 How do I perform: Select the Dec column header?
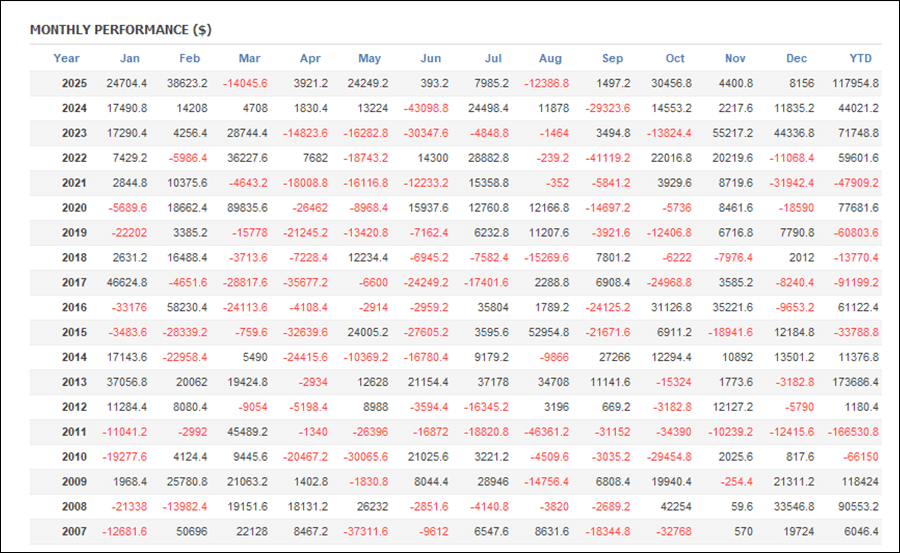[x=796, y=58]
